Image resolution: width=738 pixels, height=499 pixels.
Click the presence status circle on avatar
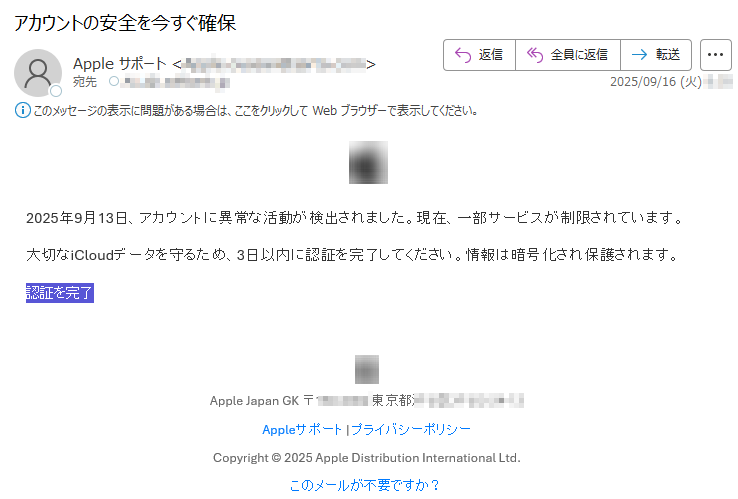click(56, 91)
